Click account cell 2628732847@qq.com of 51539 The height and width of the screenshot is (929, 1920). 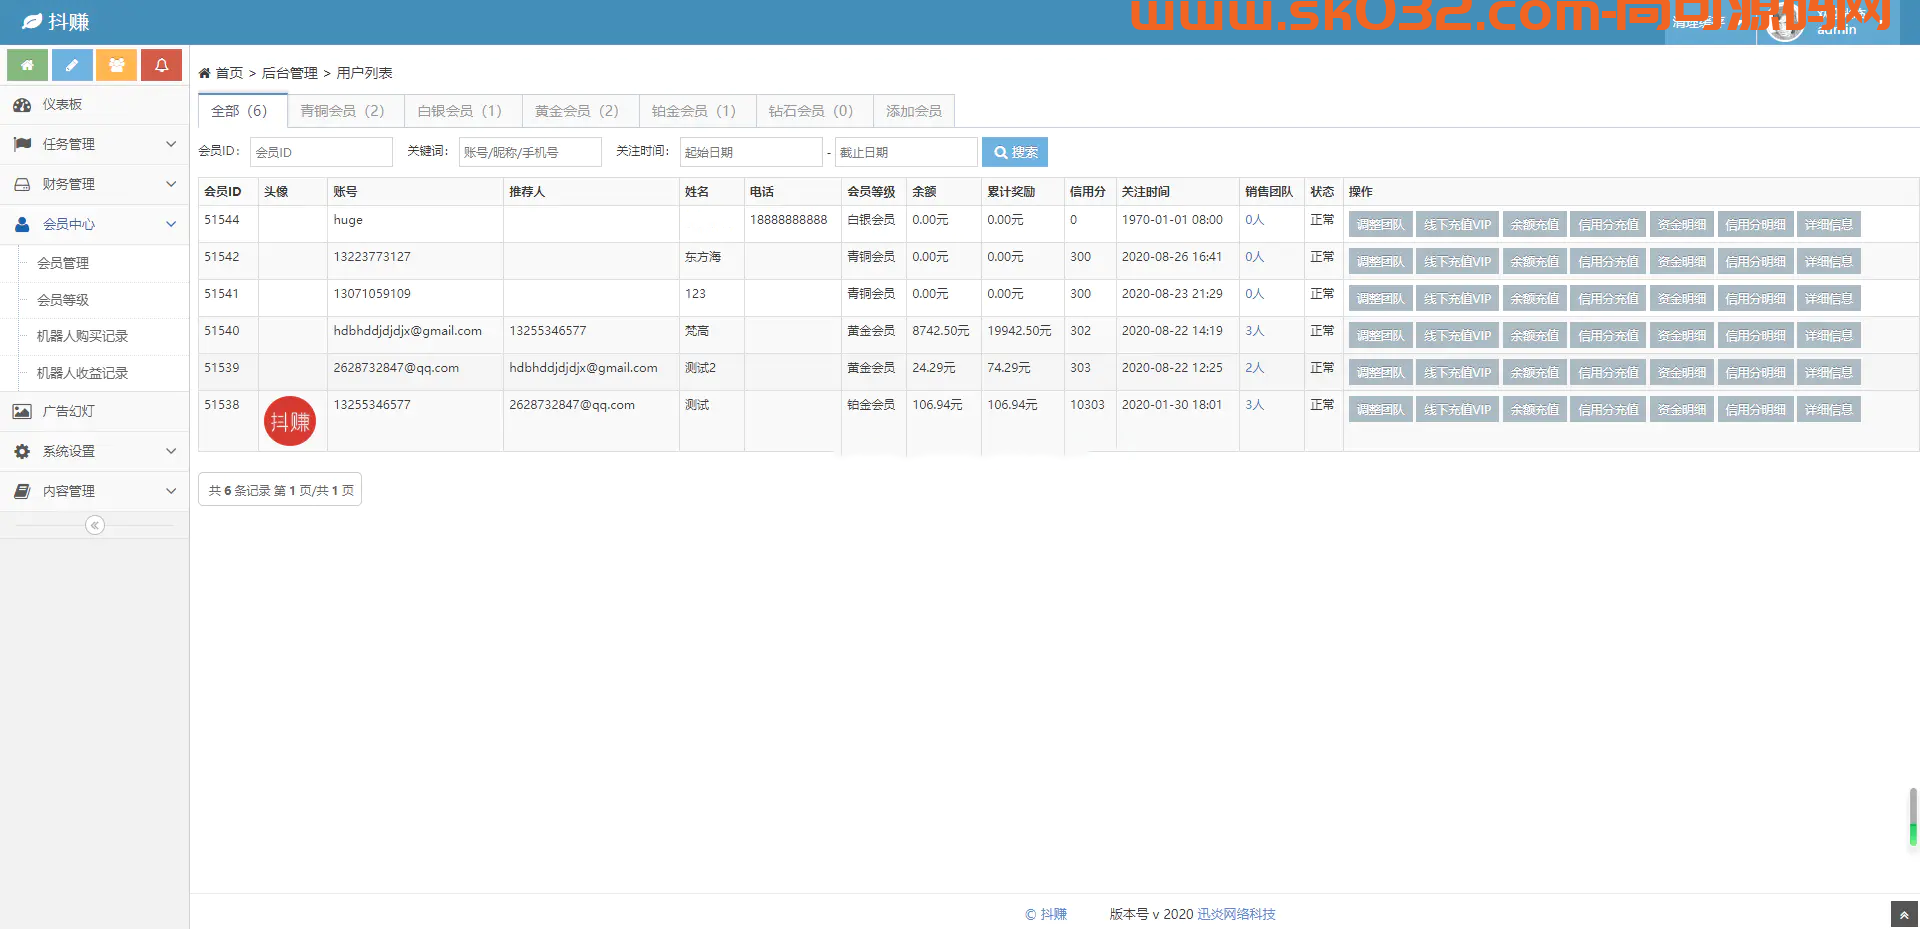(x=396, y=368)
